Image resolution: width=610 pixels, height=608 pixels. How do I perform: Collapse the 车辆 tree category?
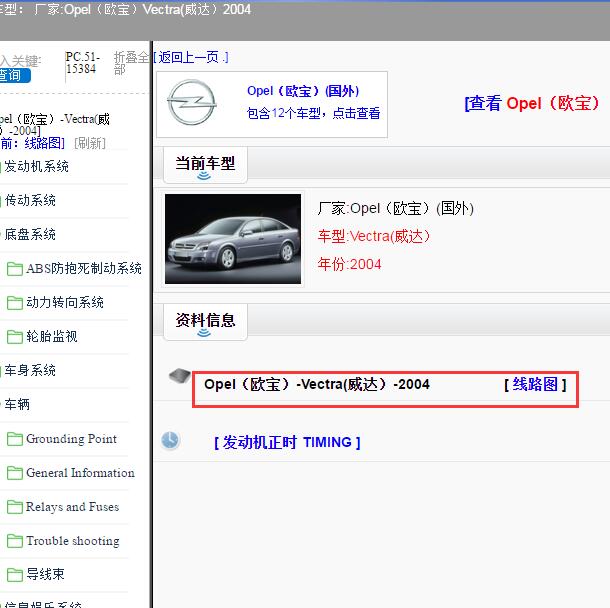pyautogui.click(x=16, y=404)
